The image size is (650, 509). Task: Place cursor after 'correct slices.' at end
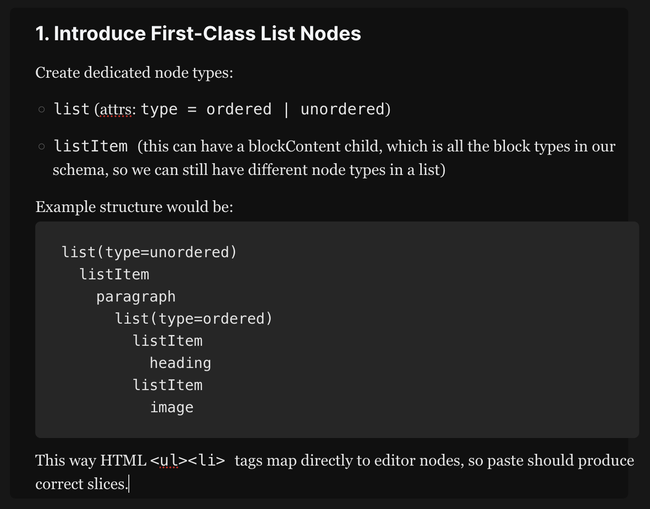[128, 484]
